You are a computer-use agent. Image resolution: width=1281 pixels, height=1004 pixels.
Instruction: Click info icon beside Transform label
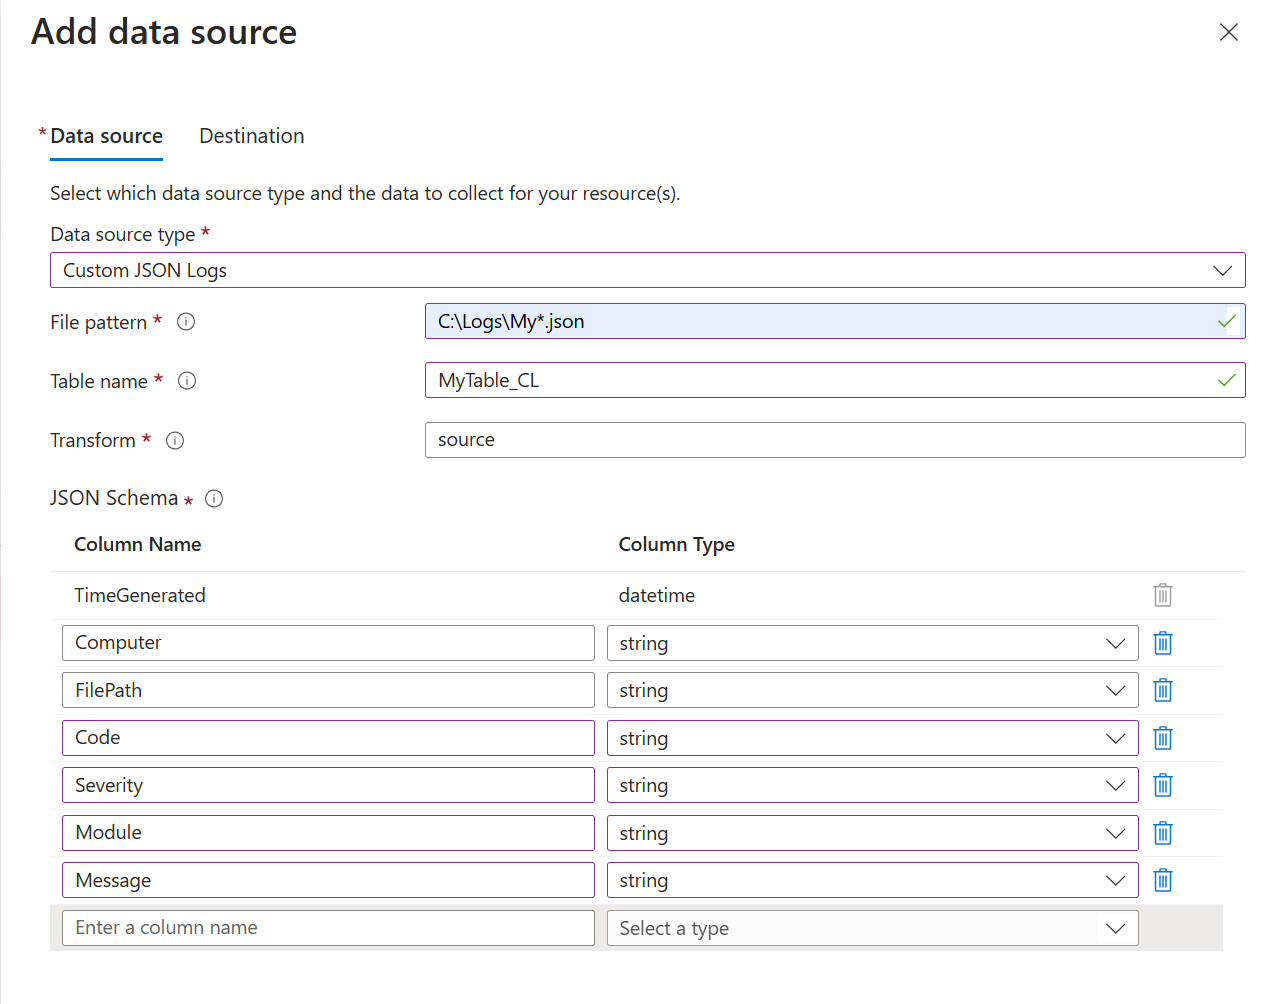(175, 440)
